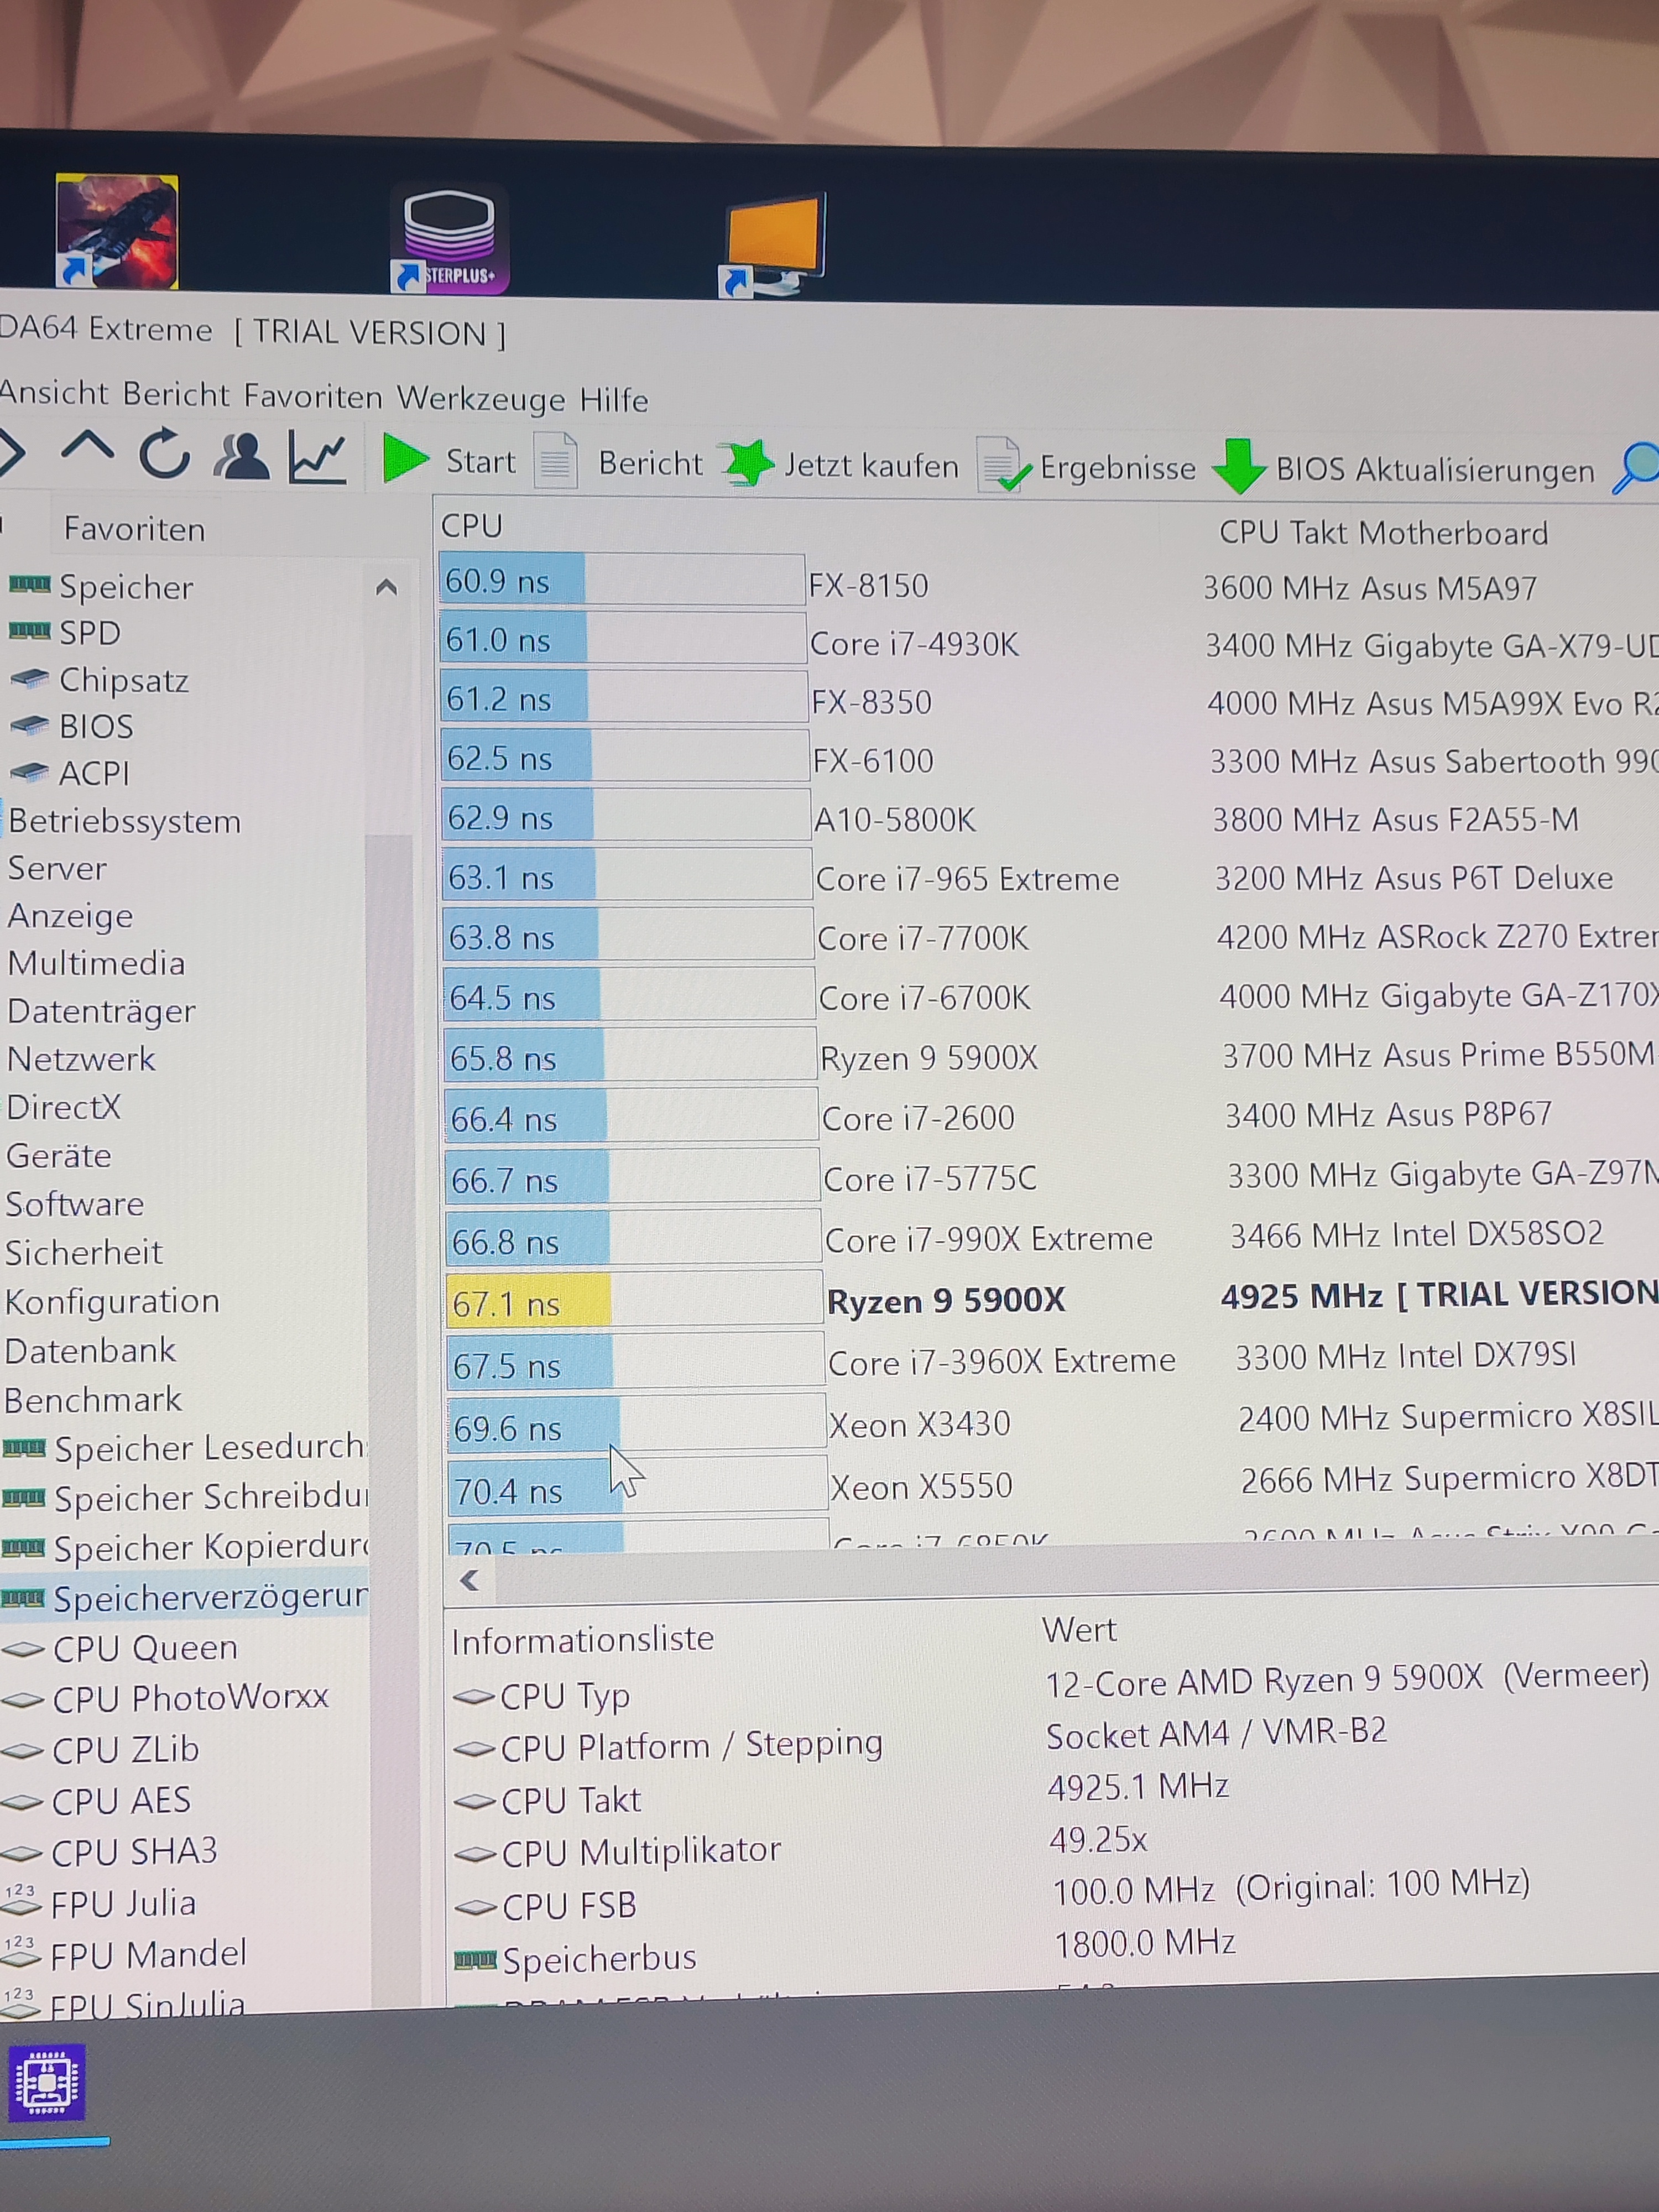Select Speicher Lesedurchsatz benchmark item
This screenshot has width=1659, height=2212.
208,1448
